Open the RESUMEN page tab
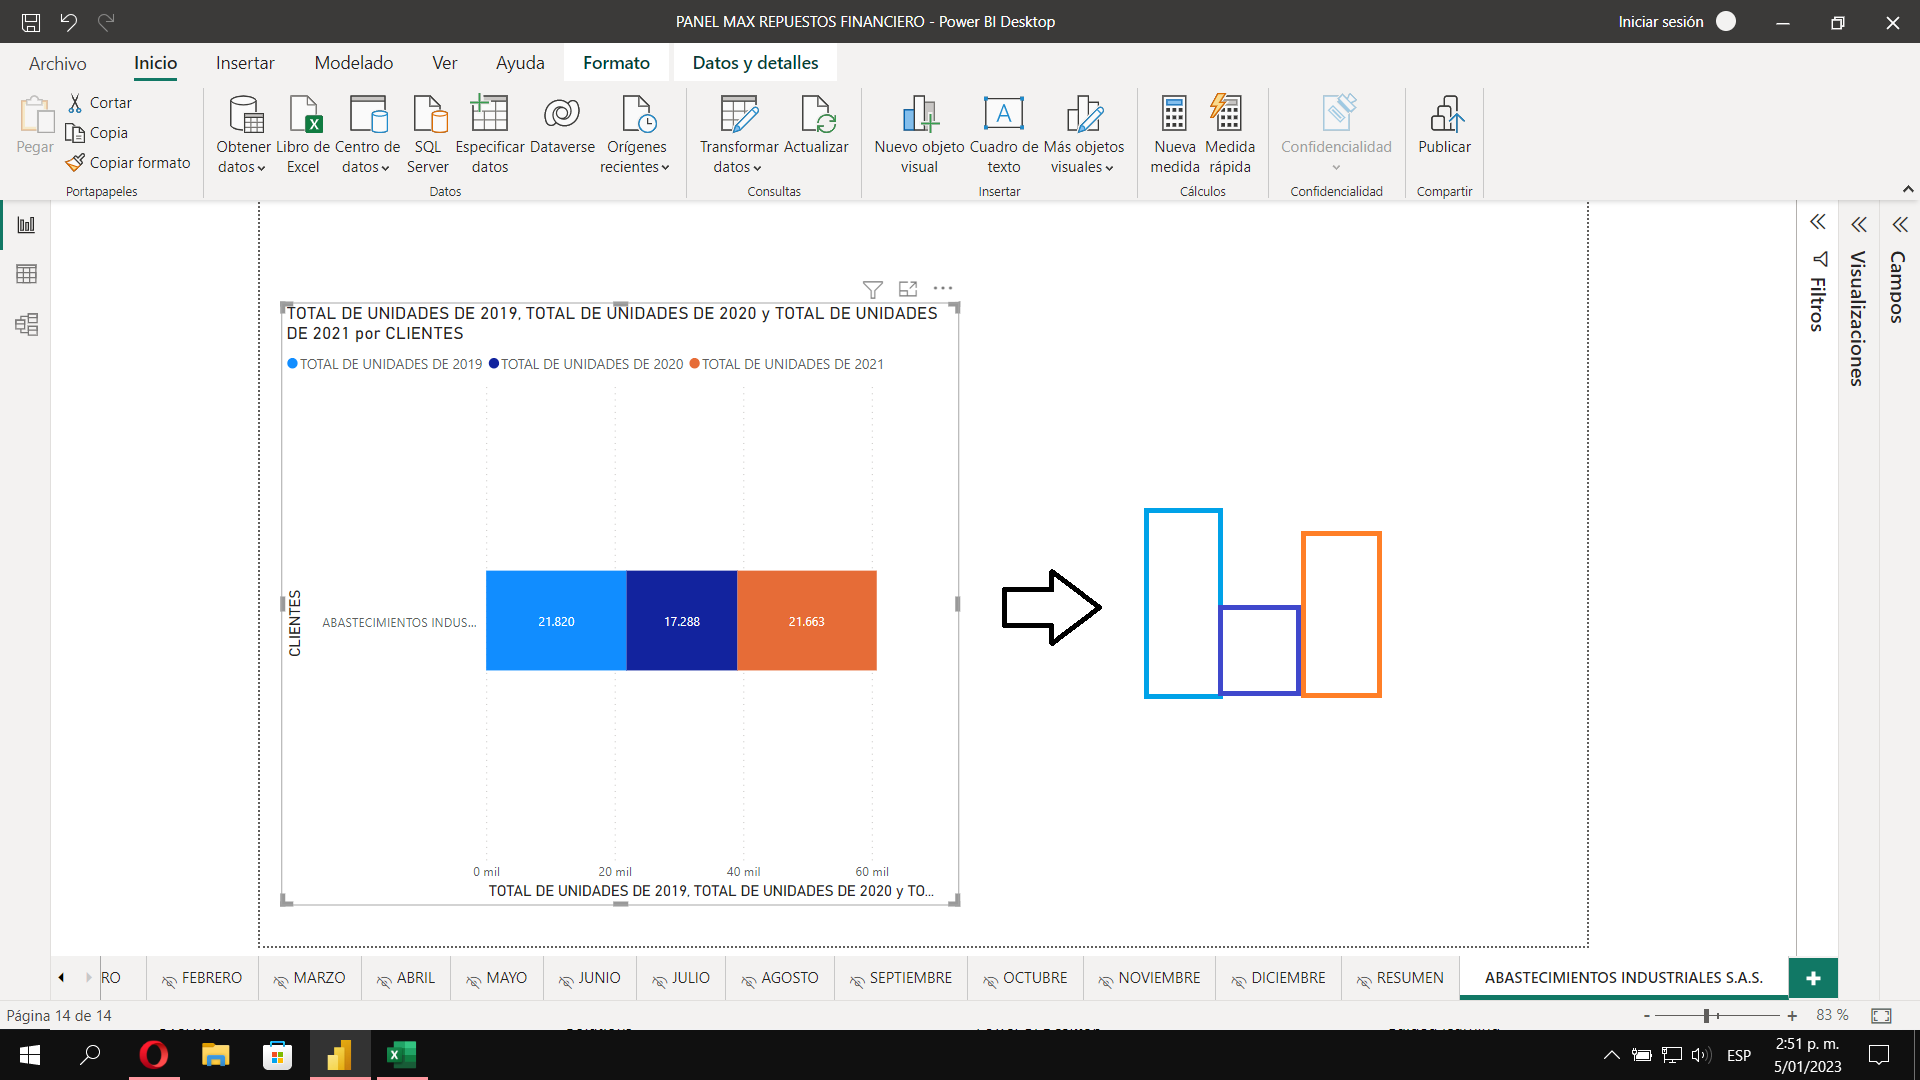 [1400, 978]
